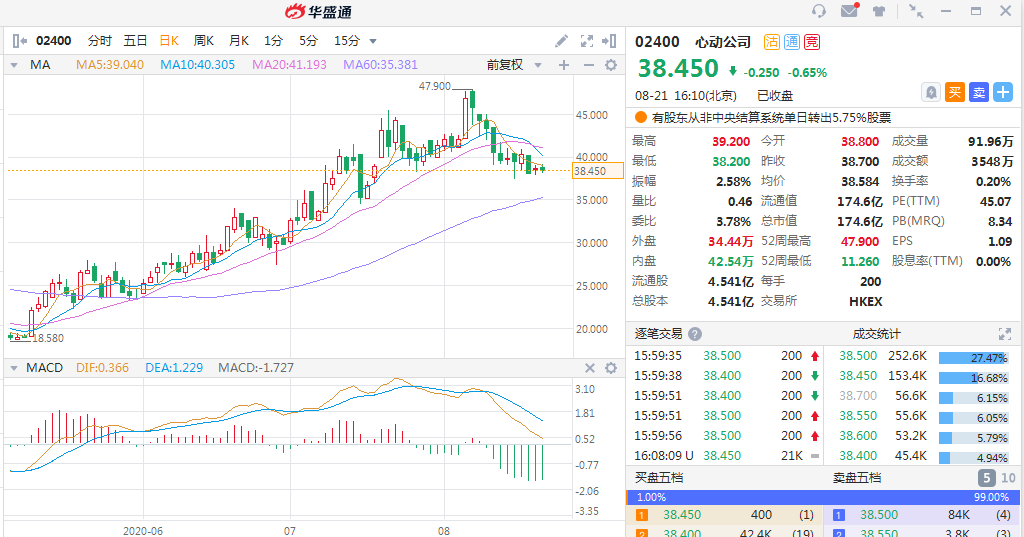The image size is (1024, 537).
Task: Click the buy/sell ratio bar 1.00% 99.00%
Action: click(823, 497)
